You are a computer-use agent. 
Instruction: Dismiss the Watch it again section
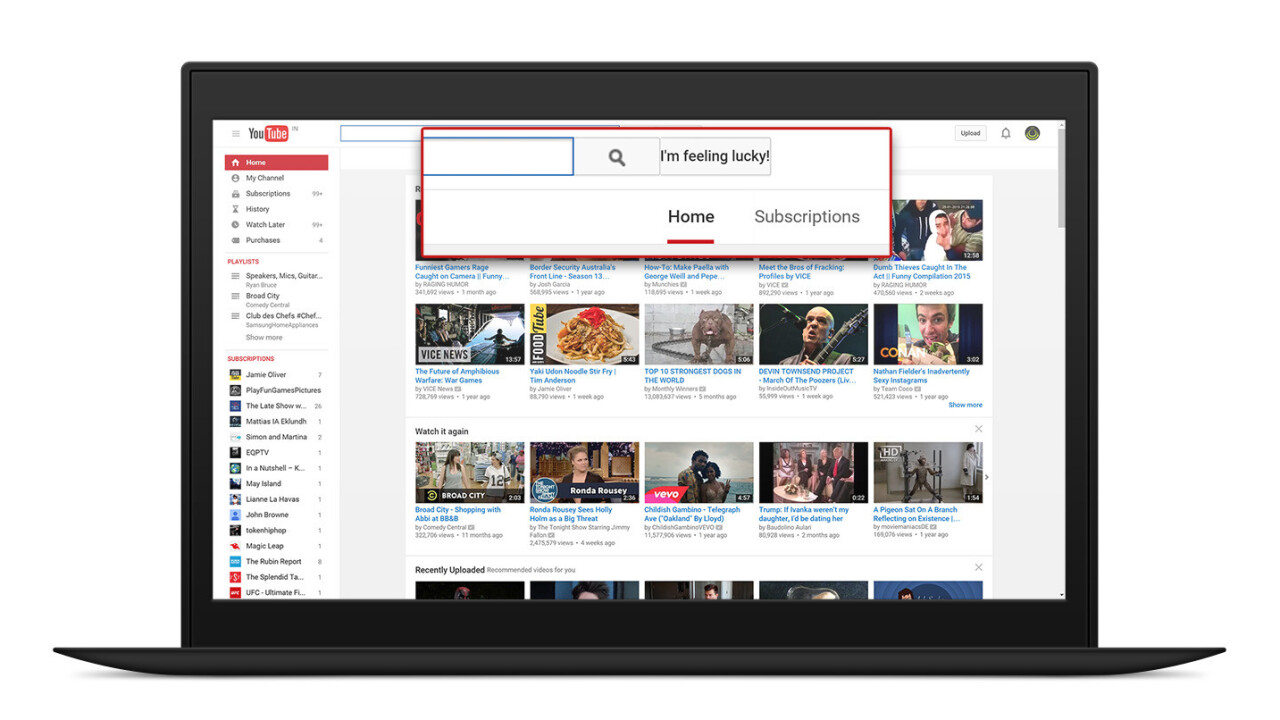[x=978, y=429]
